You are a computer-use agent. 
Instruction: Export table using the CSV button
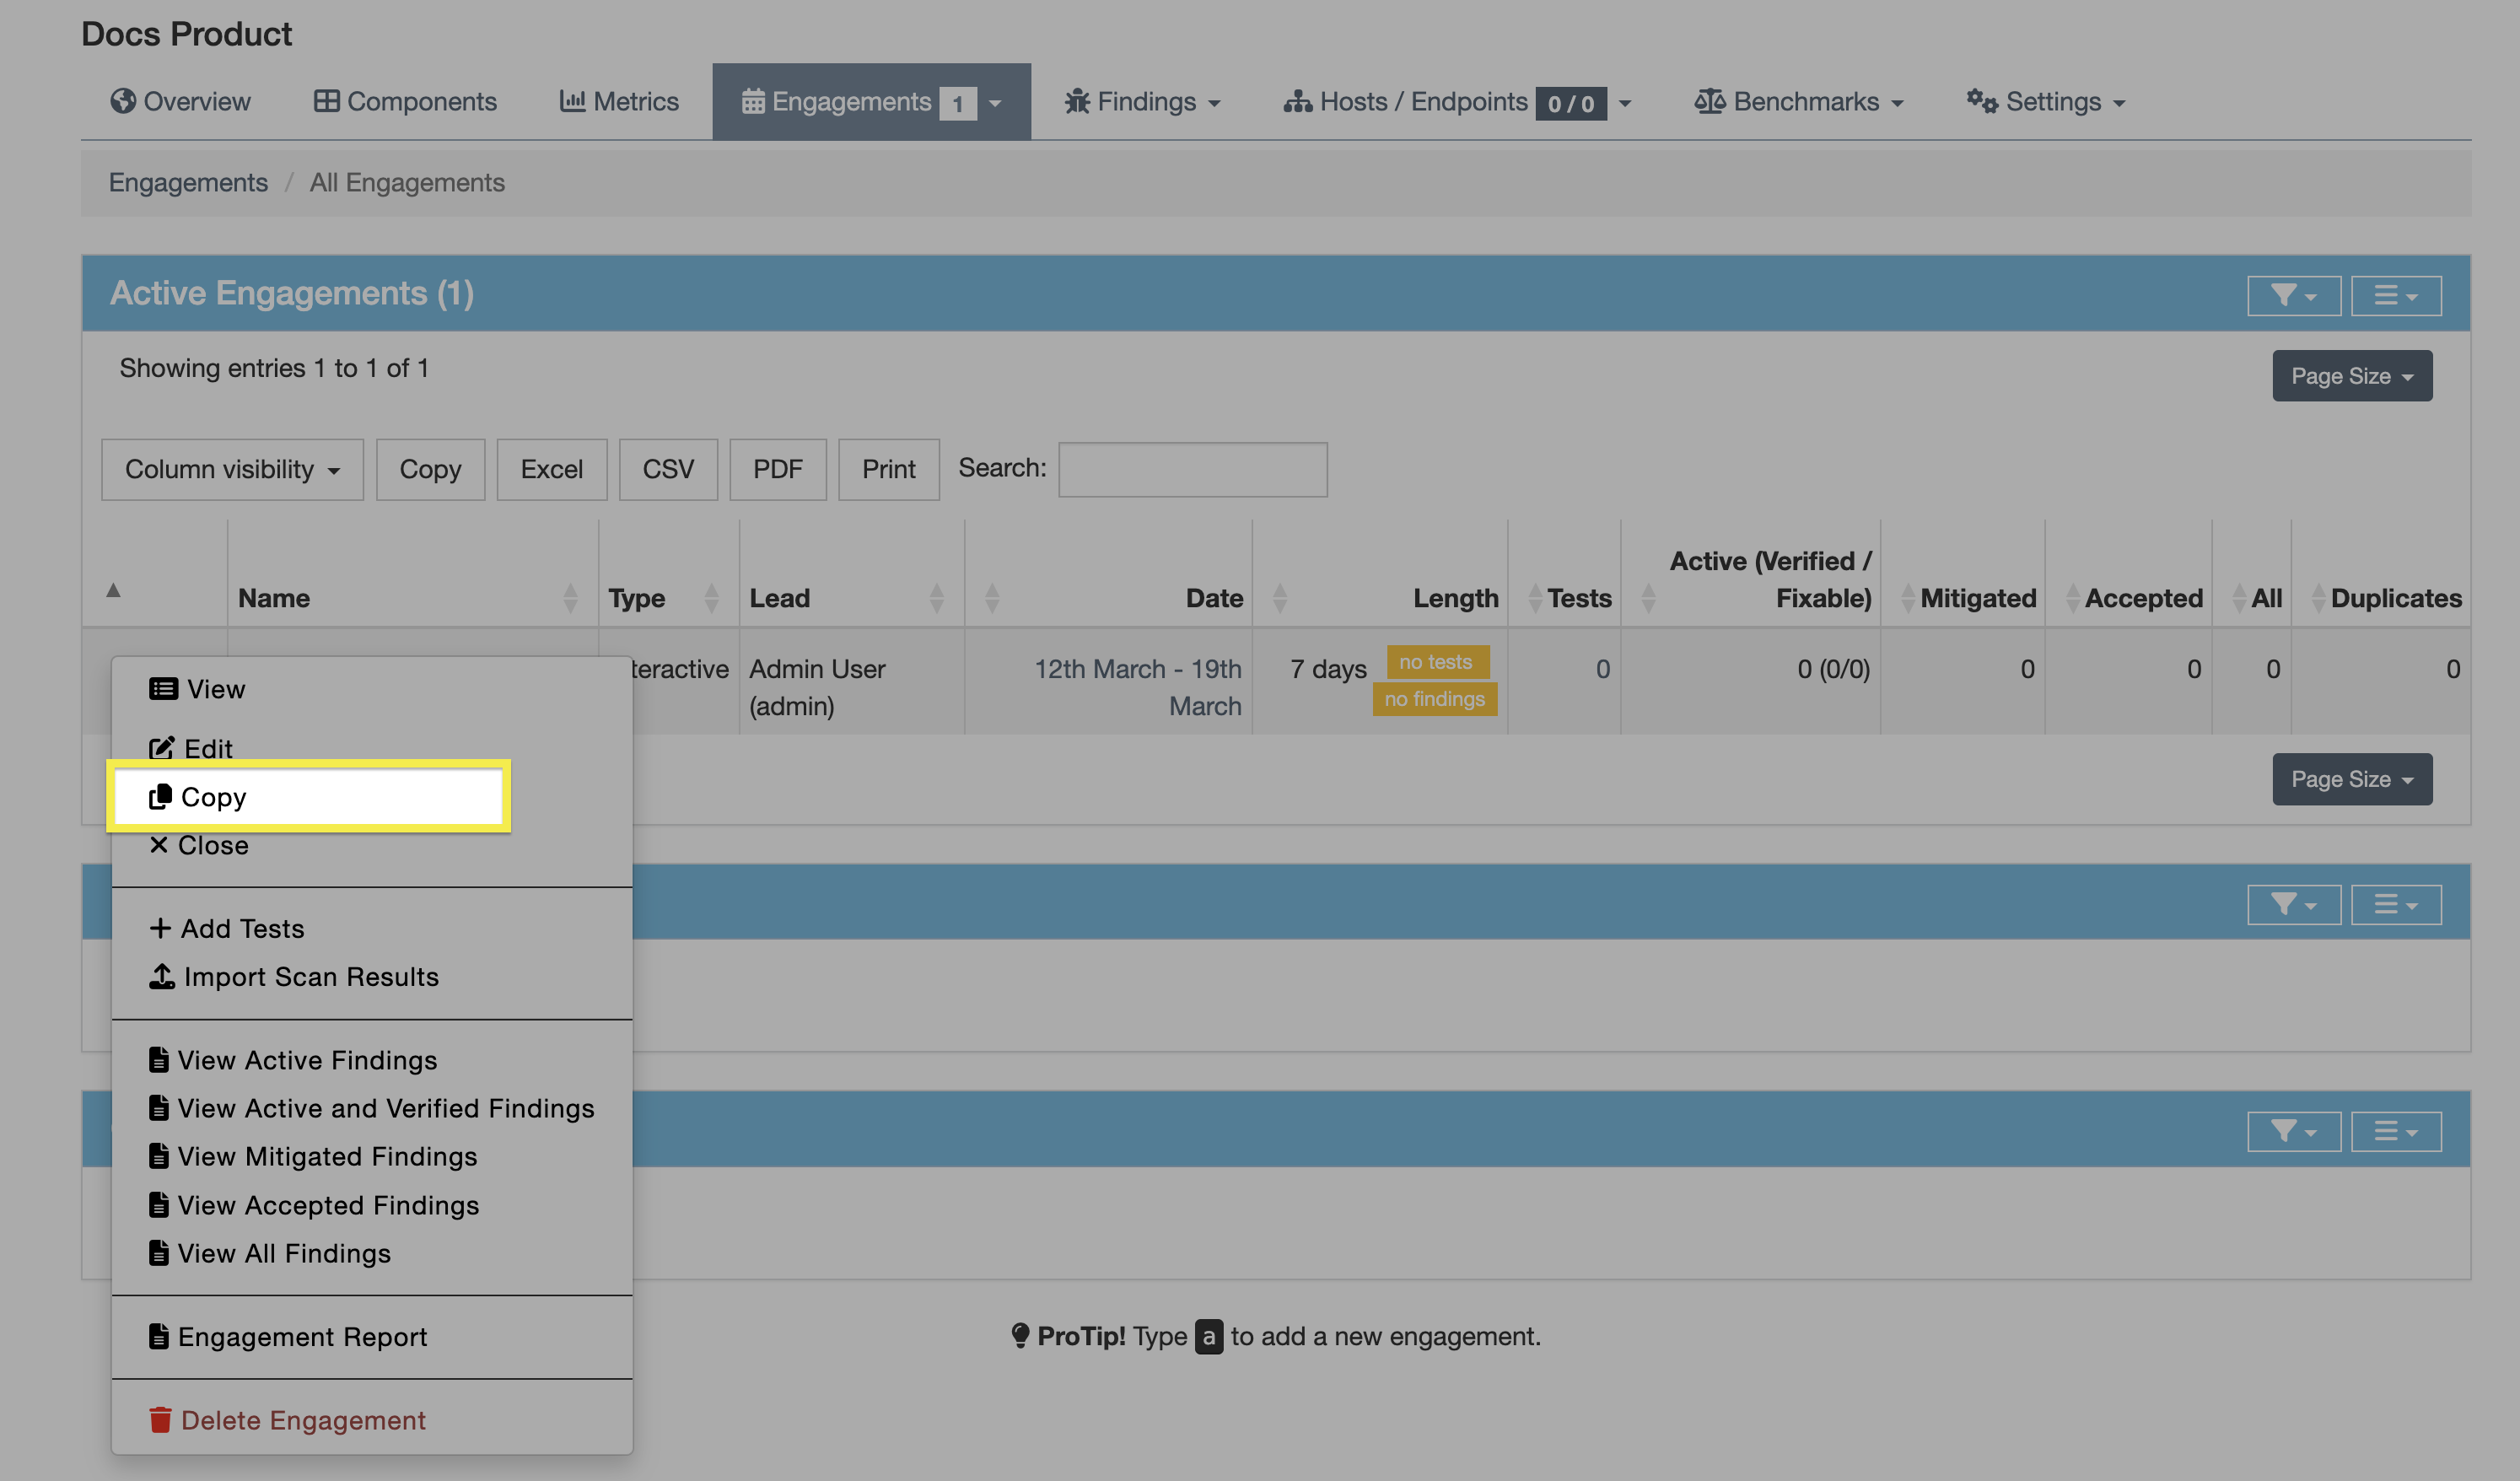(x=667, y=469)
